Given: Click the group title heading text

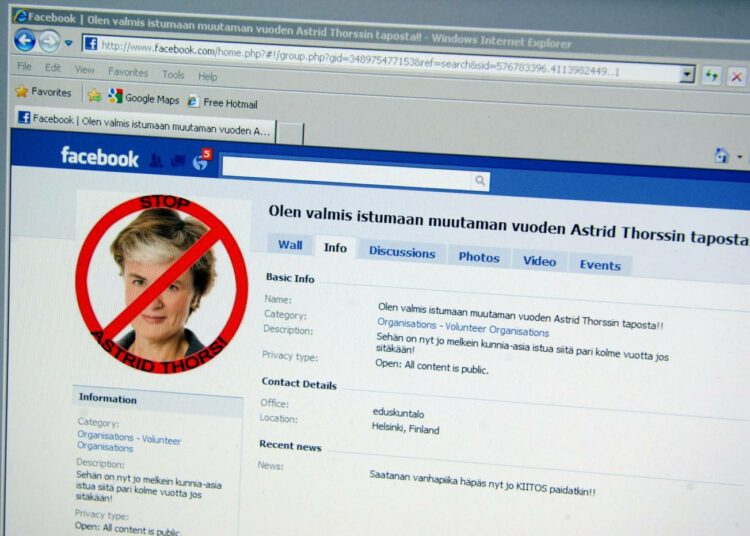Looking at the screenshot, I should (508, 225).
